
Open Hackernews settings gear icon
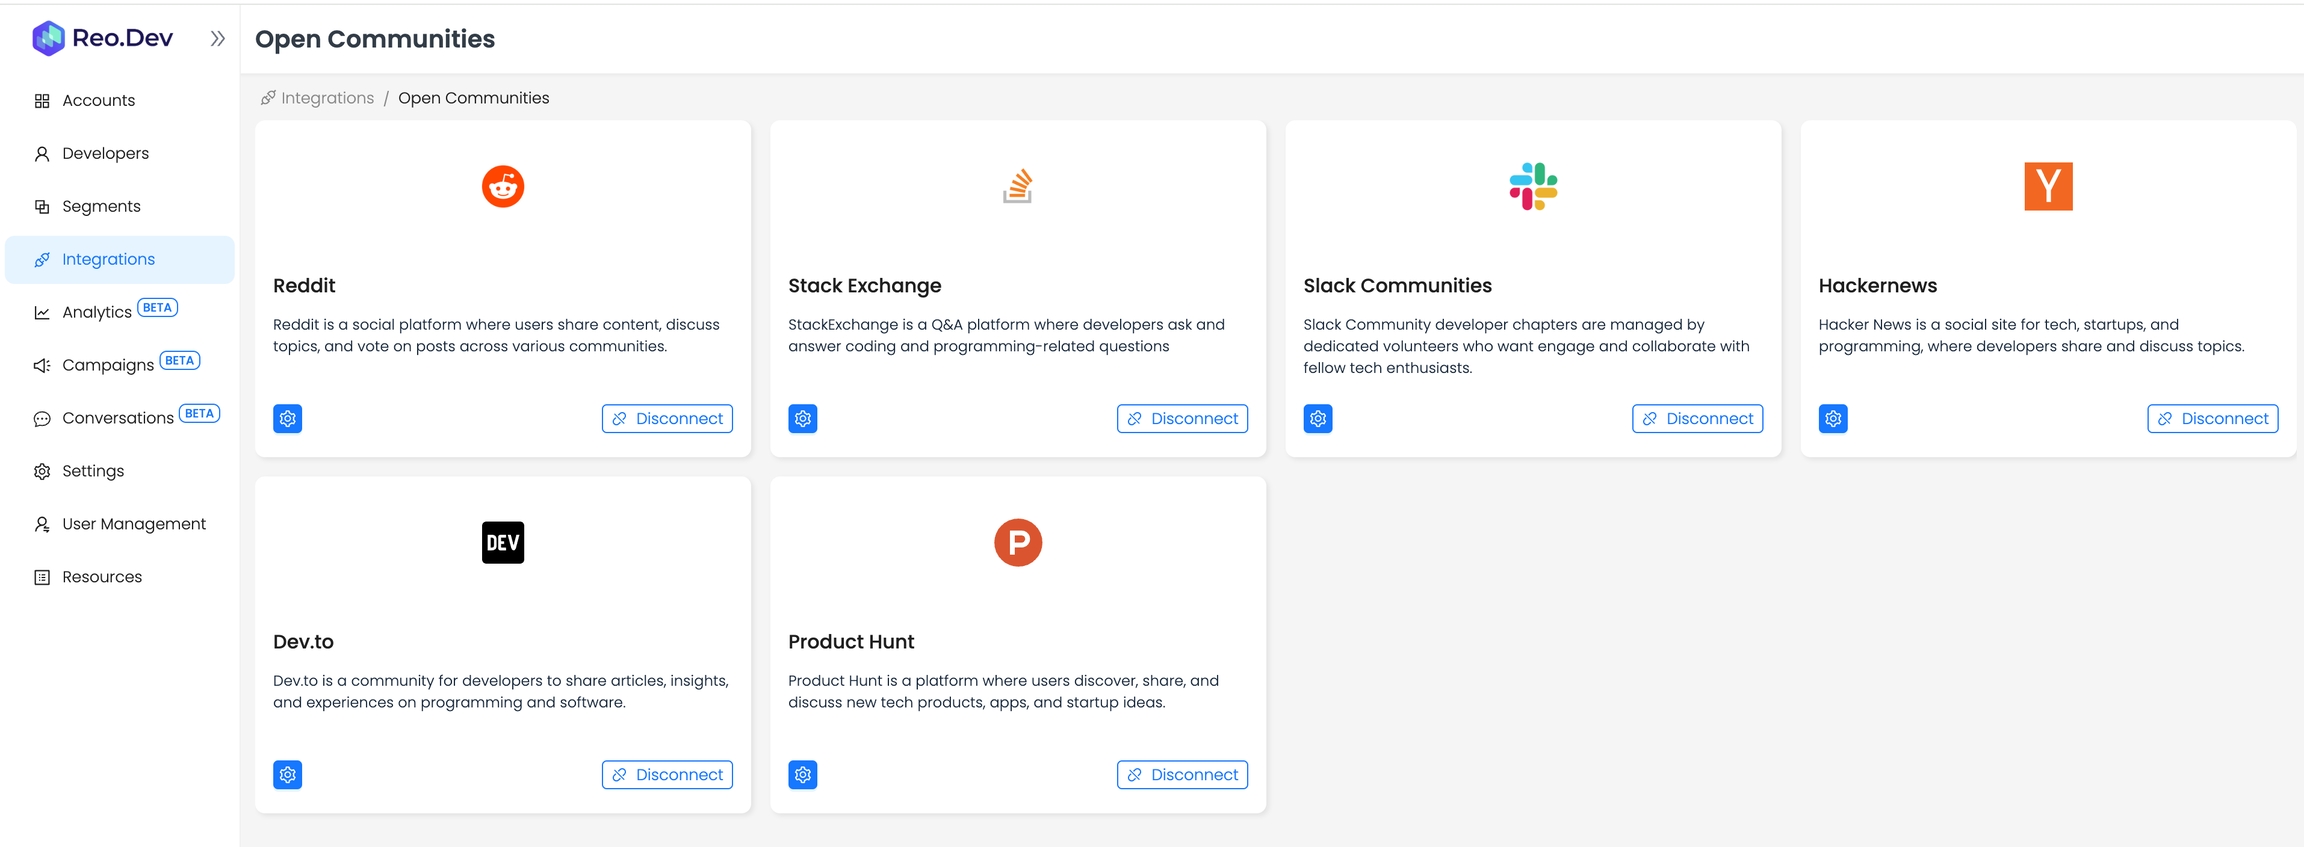pos(1833,419)
